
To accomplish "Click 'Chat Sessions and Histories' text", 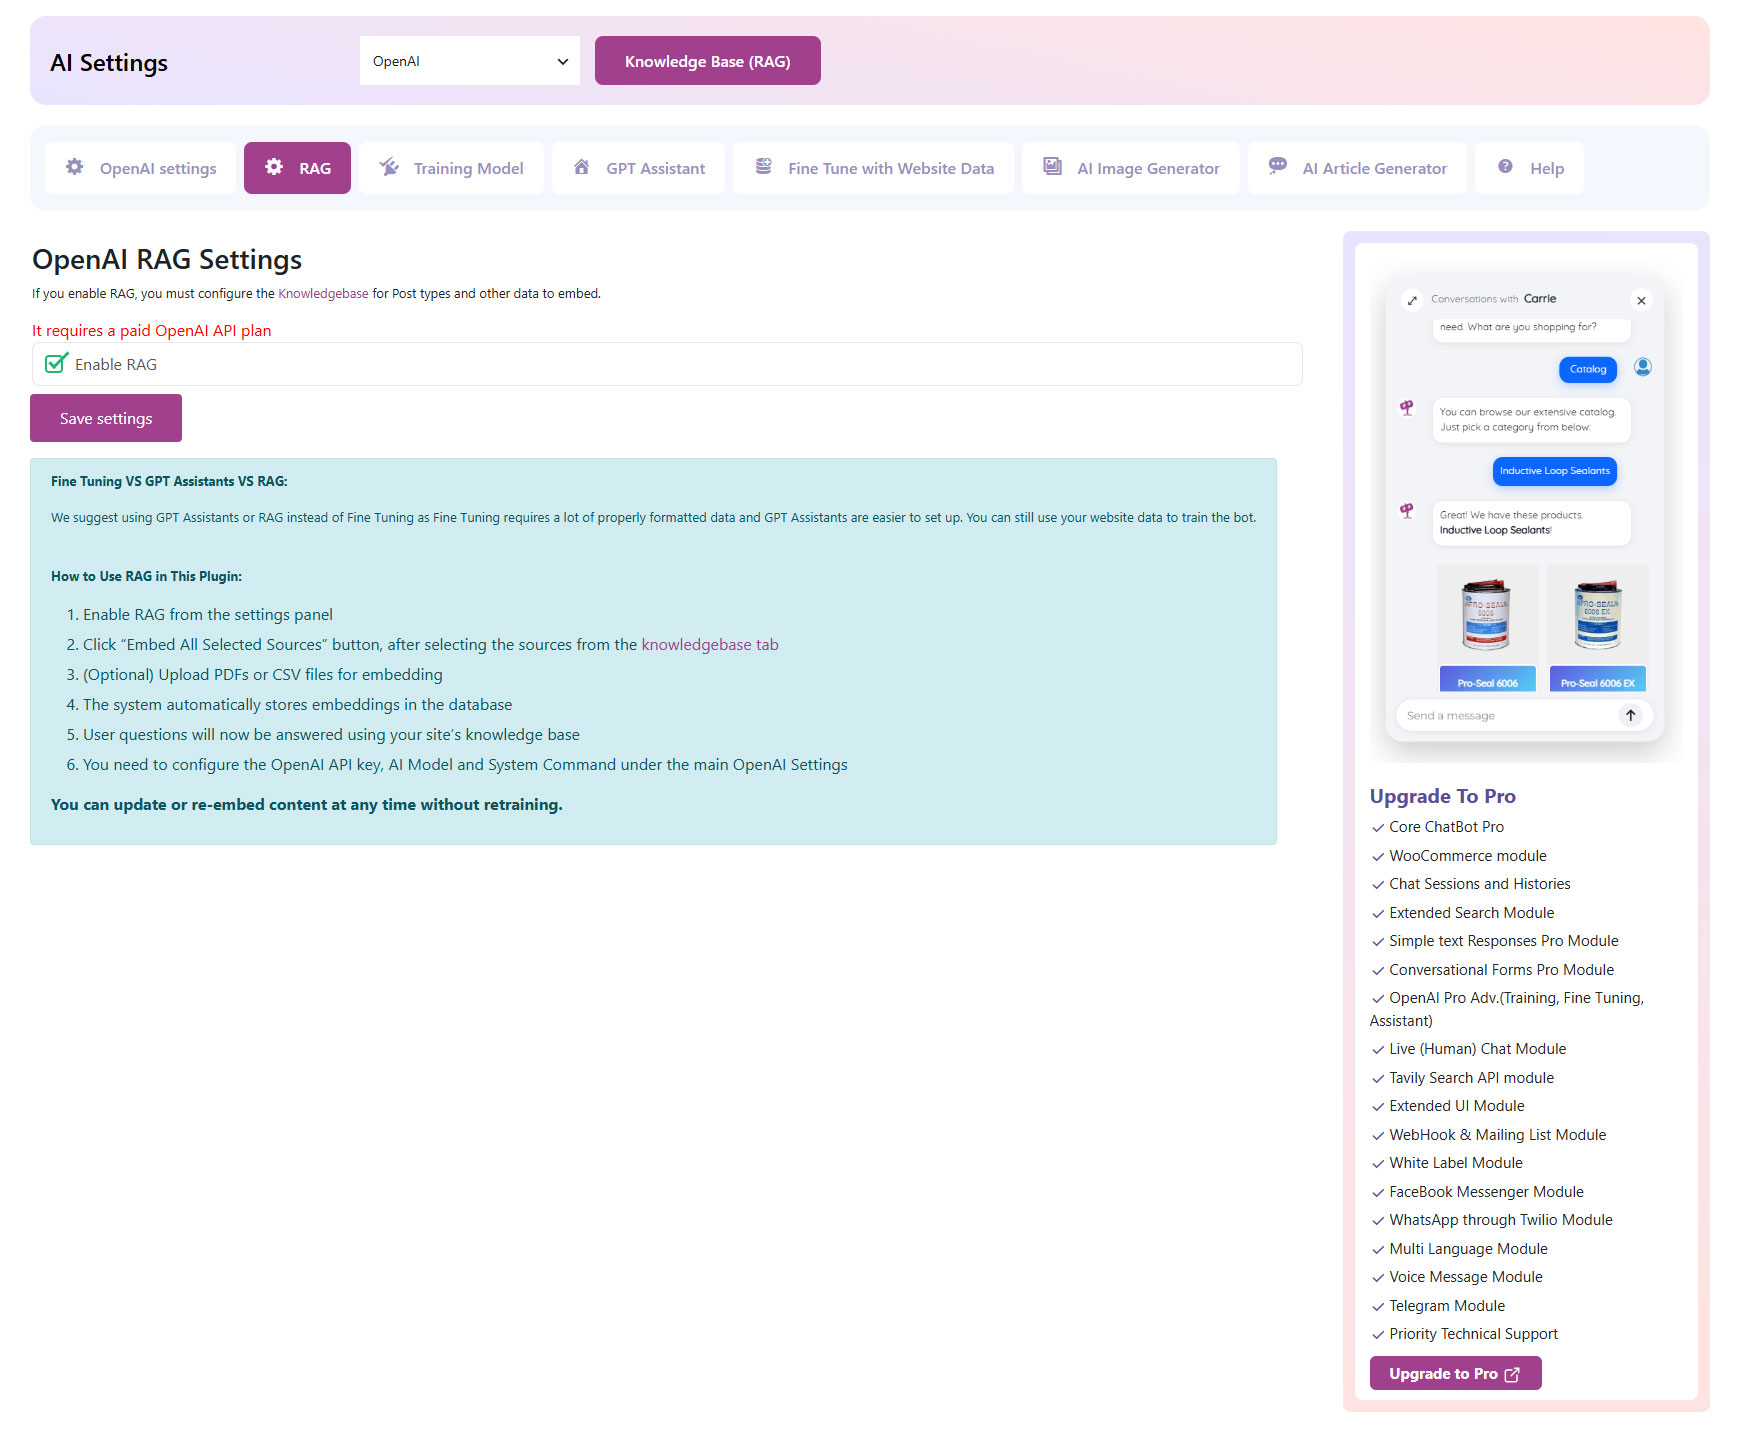I will click(1479, 884).
